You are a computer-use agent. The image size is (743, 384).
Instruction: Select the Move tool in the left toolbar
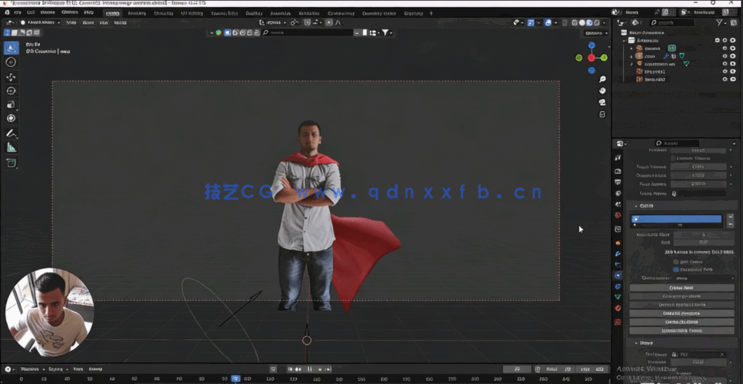(11, 77)
